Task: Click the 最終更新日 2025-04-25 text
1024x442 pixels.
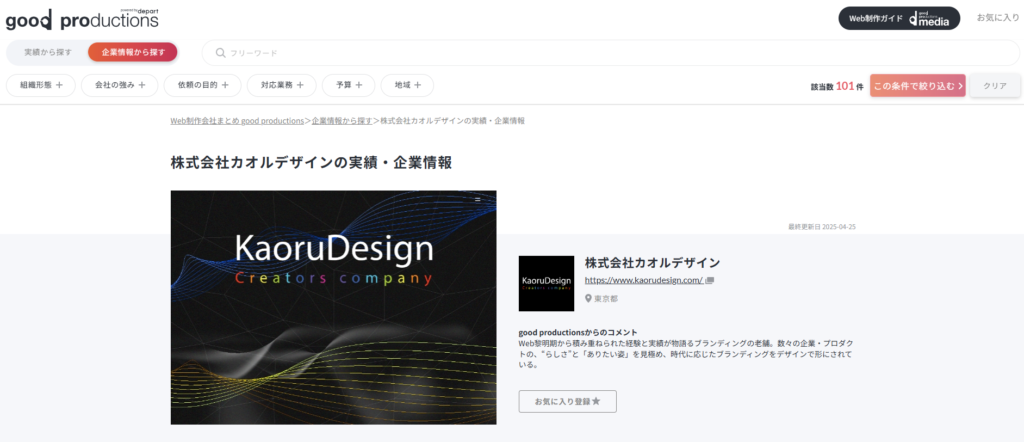Action: click(822, 227)
